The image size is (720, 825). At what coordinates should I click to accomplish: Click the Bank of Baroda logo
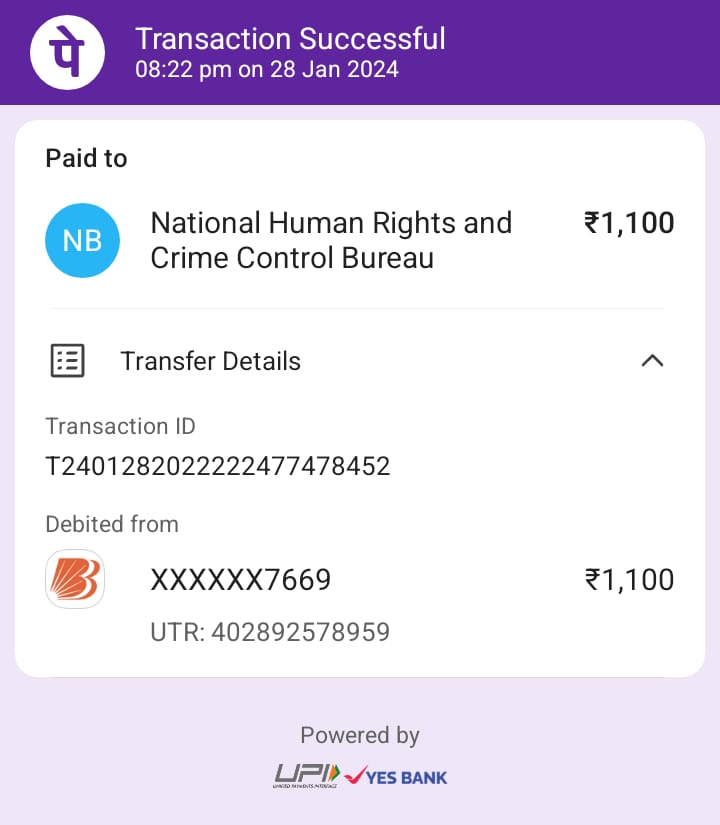pyautogui.click(x=75, y=579)
